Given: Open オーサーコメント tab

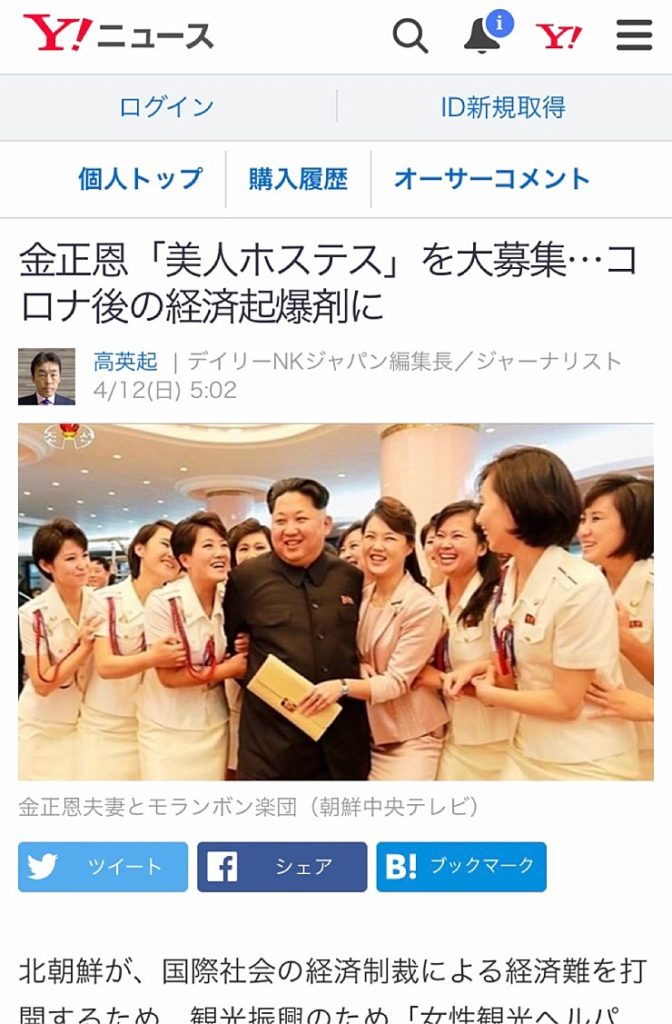Looking at the screenshot, I should 492,179.
